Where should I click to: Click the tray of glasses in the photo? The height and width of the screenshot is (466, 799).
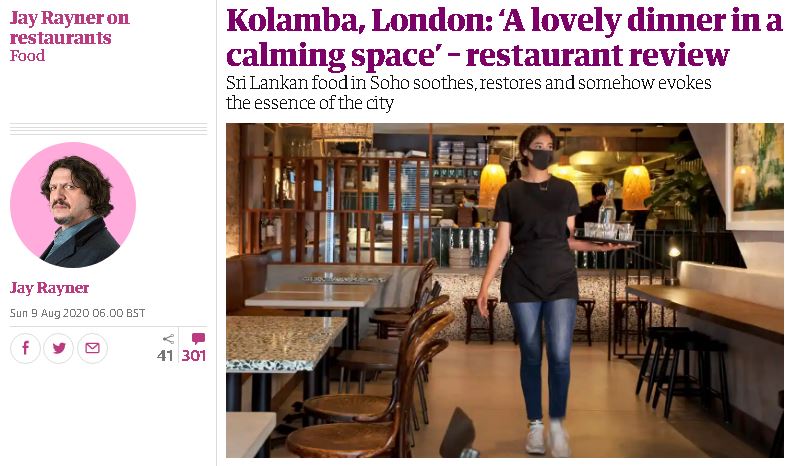pyautogui.click(x=606, y=236)
